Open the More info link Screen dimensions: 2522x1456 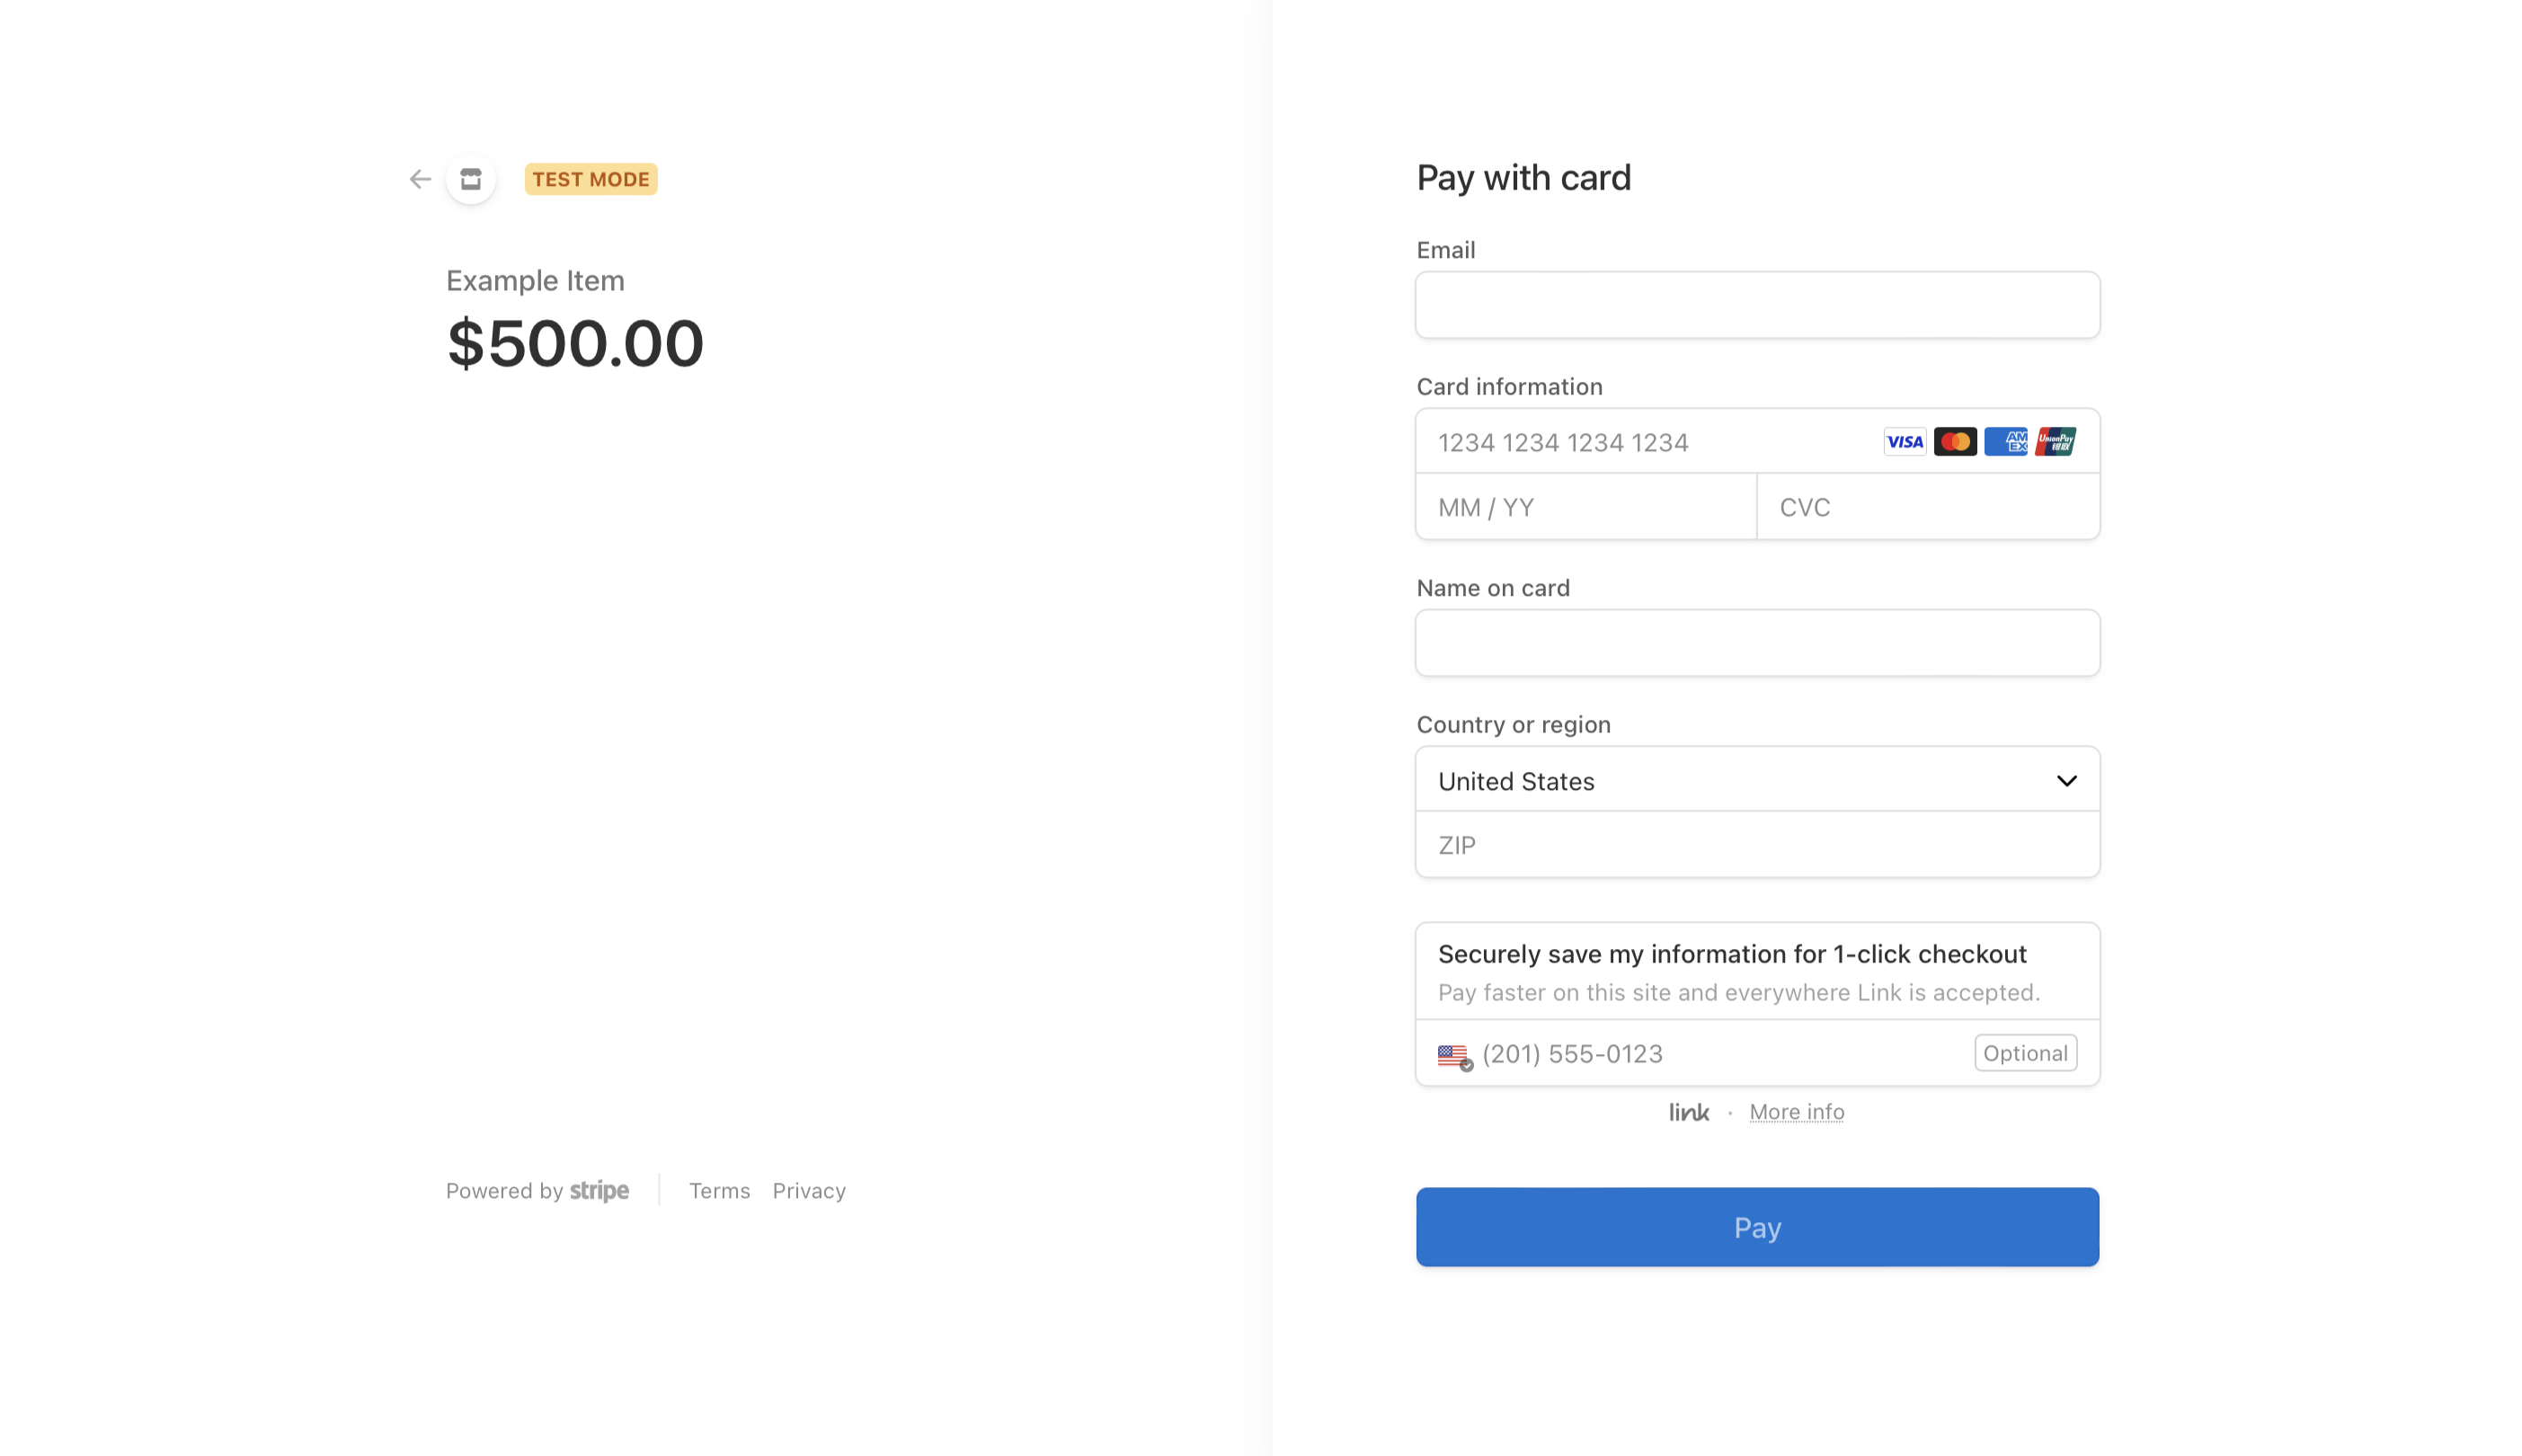(1796, 1112)
